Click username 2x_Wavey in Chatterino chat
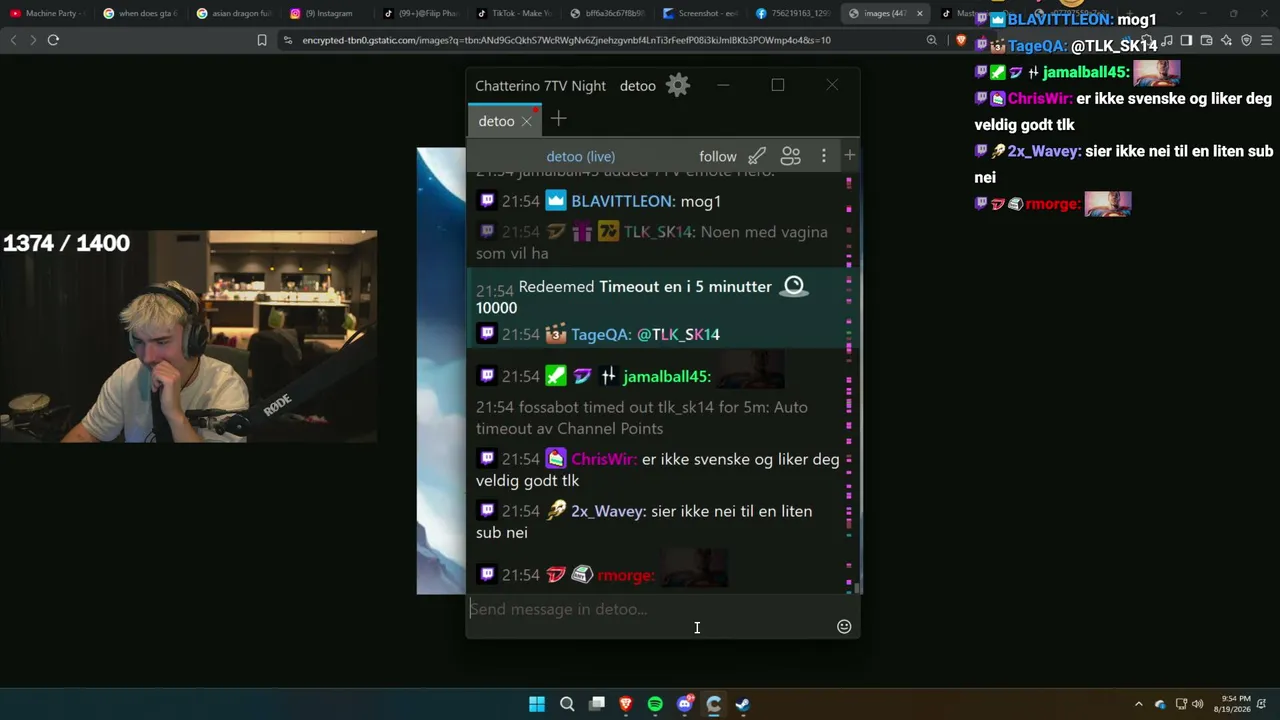 click(608, 511)
